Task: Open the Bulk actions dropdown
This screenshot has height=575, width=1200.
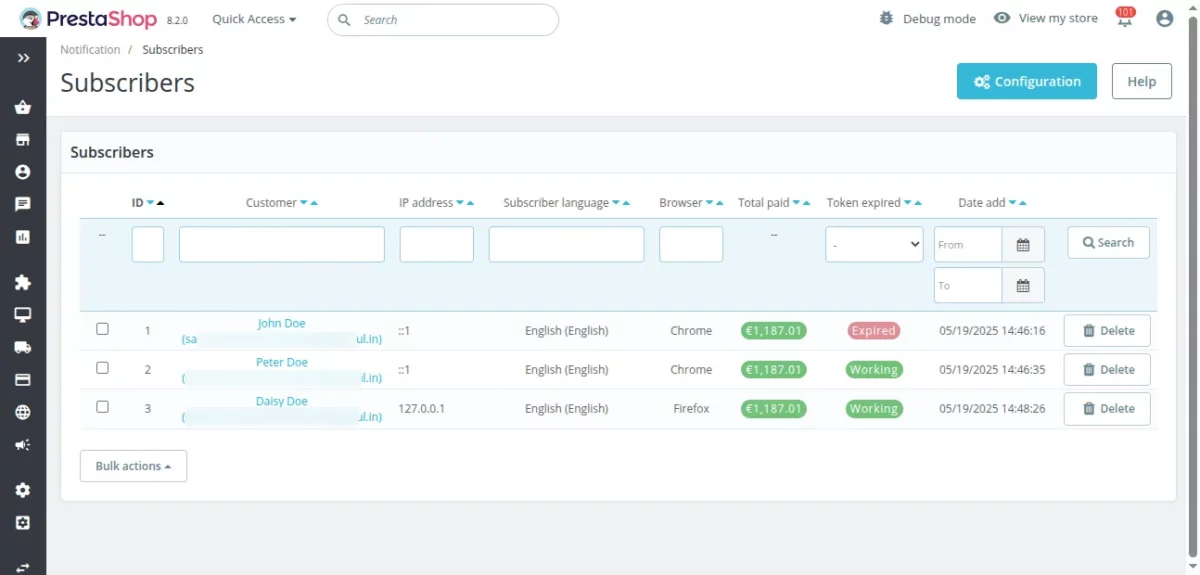Action: click(133, 466)
